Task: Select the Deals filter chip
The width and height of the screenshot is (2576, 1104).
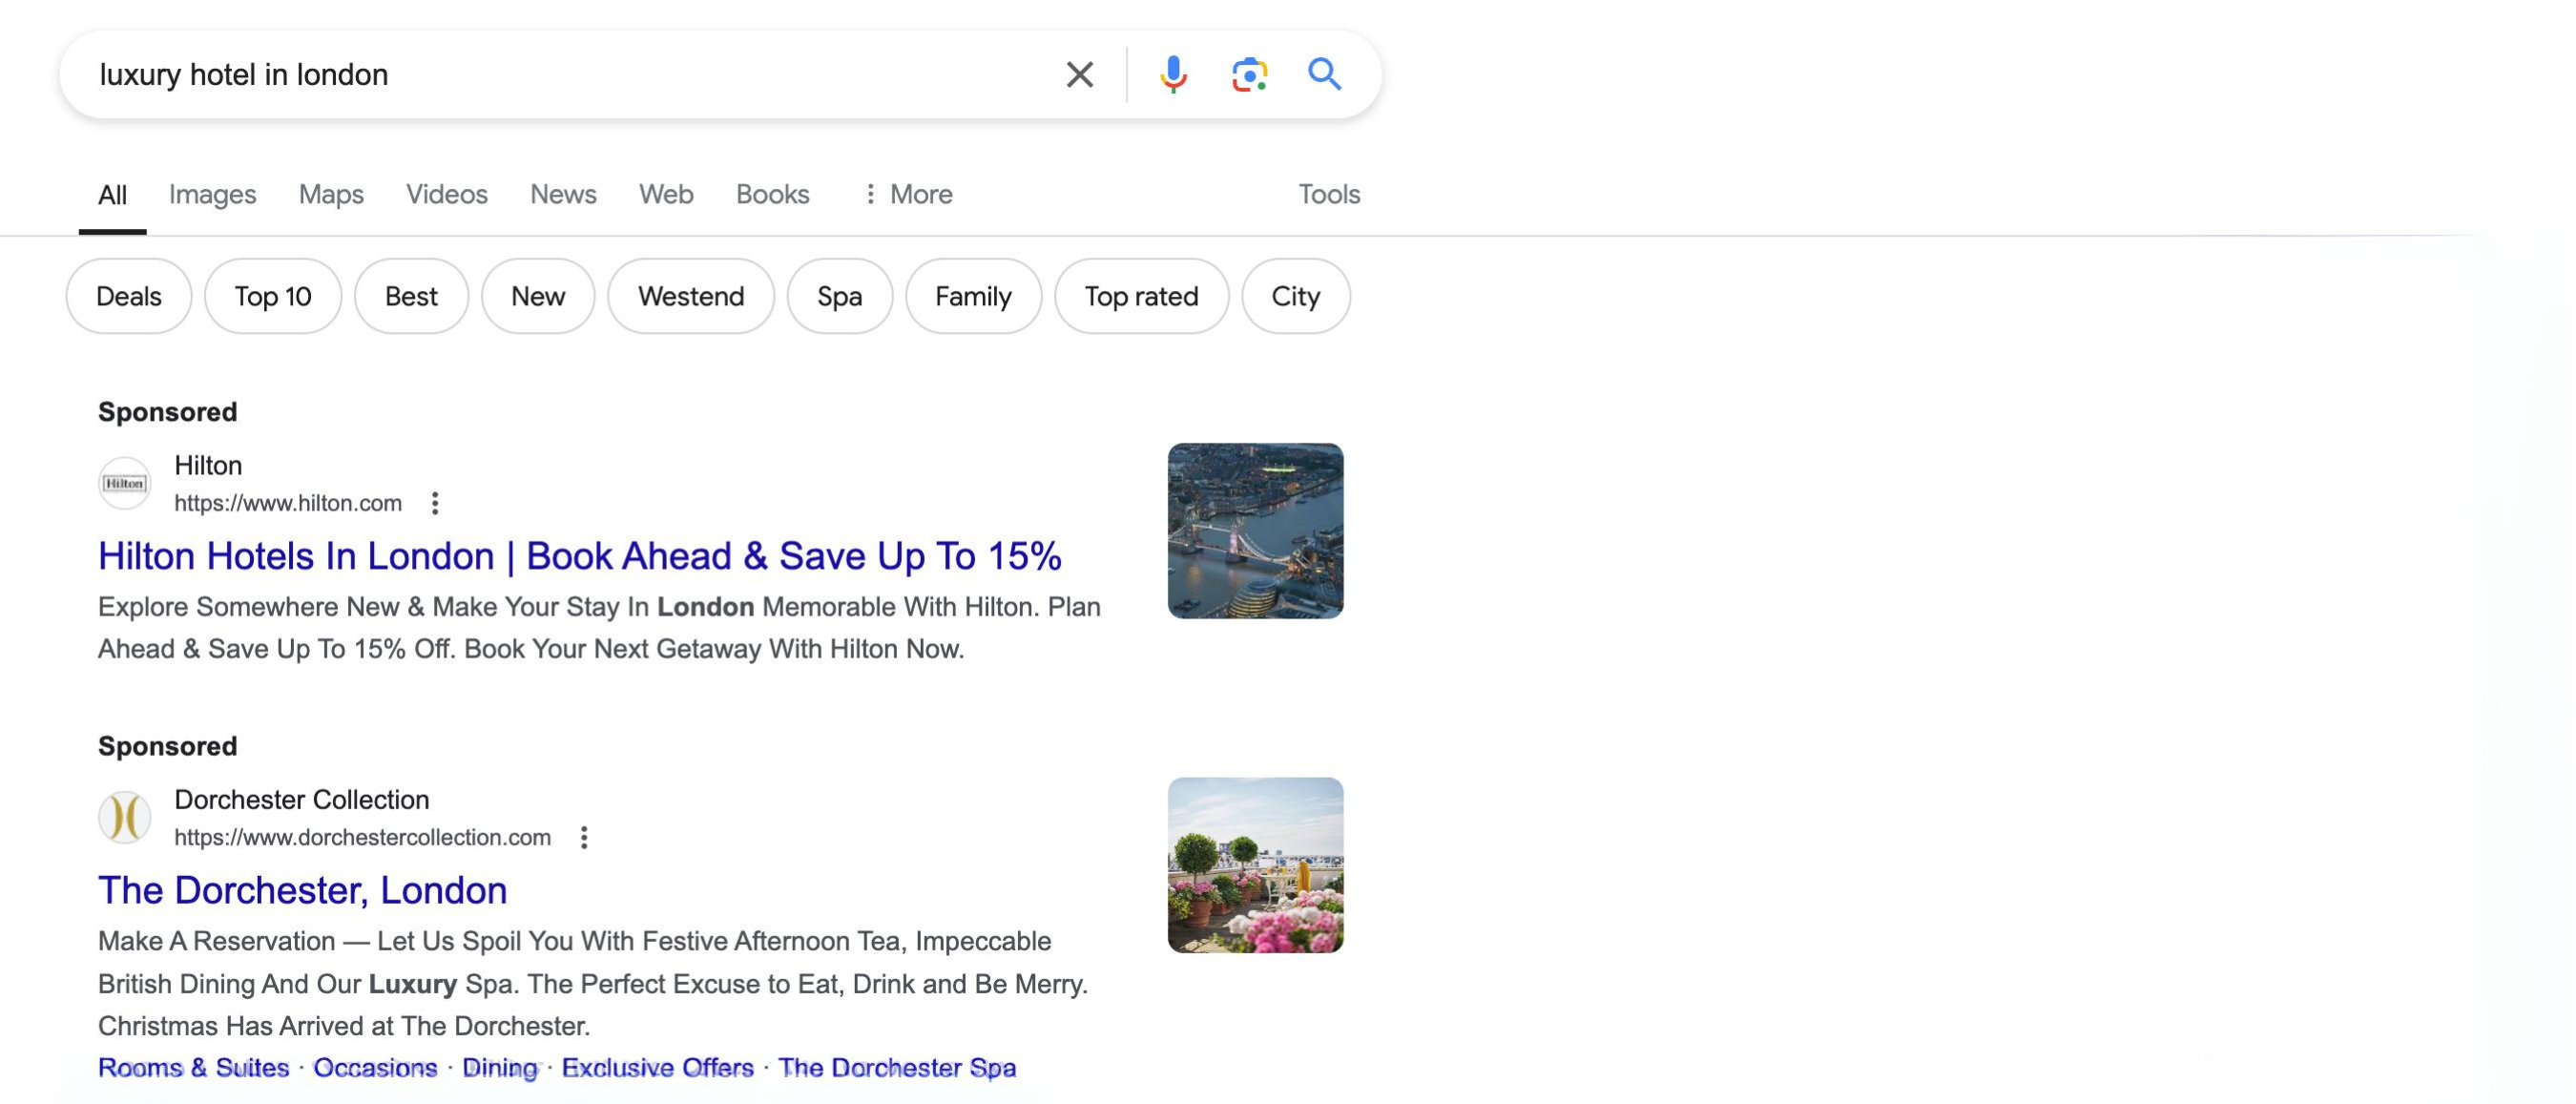Action: (128, 296)
